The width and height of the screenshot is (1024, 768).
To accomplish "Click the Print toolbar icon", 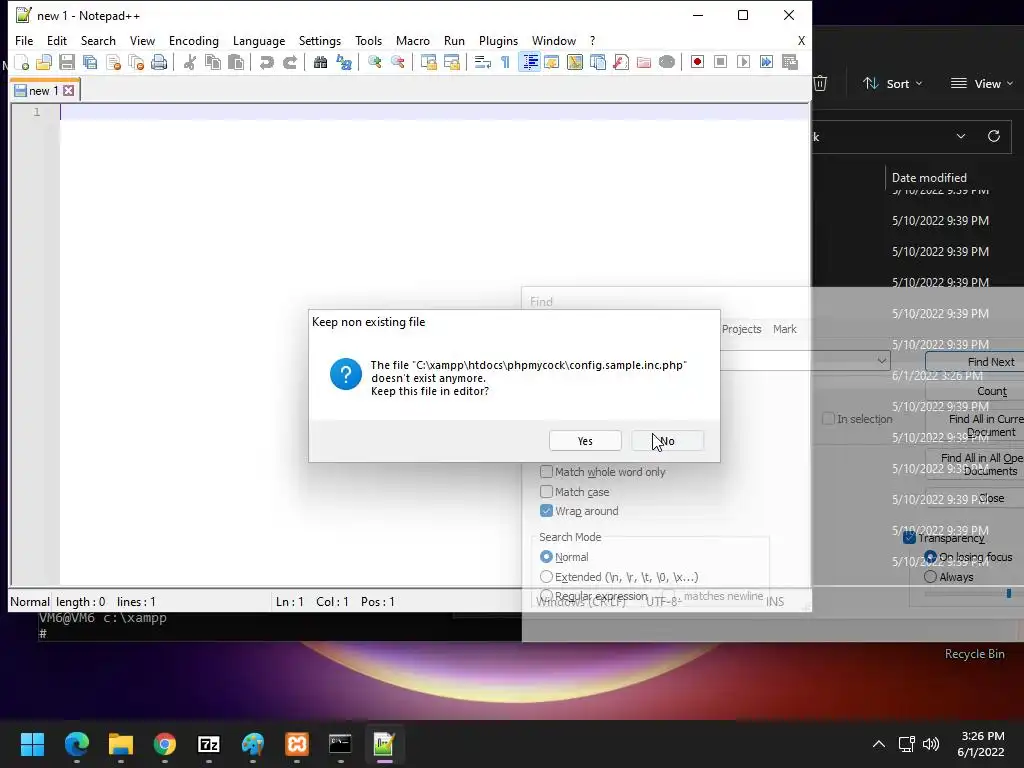I will (x=159, y=62).
